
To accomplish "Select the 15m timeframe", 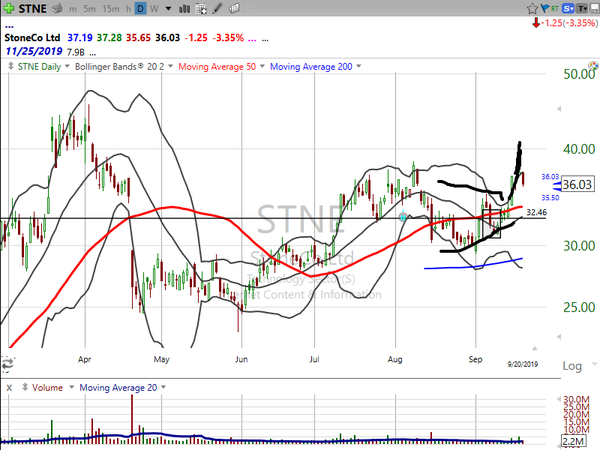I will coord(112,8).
